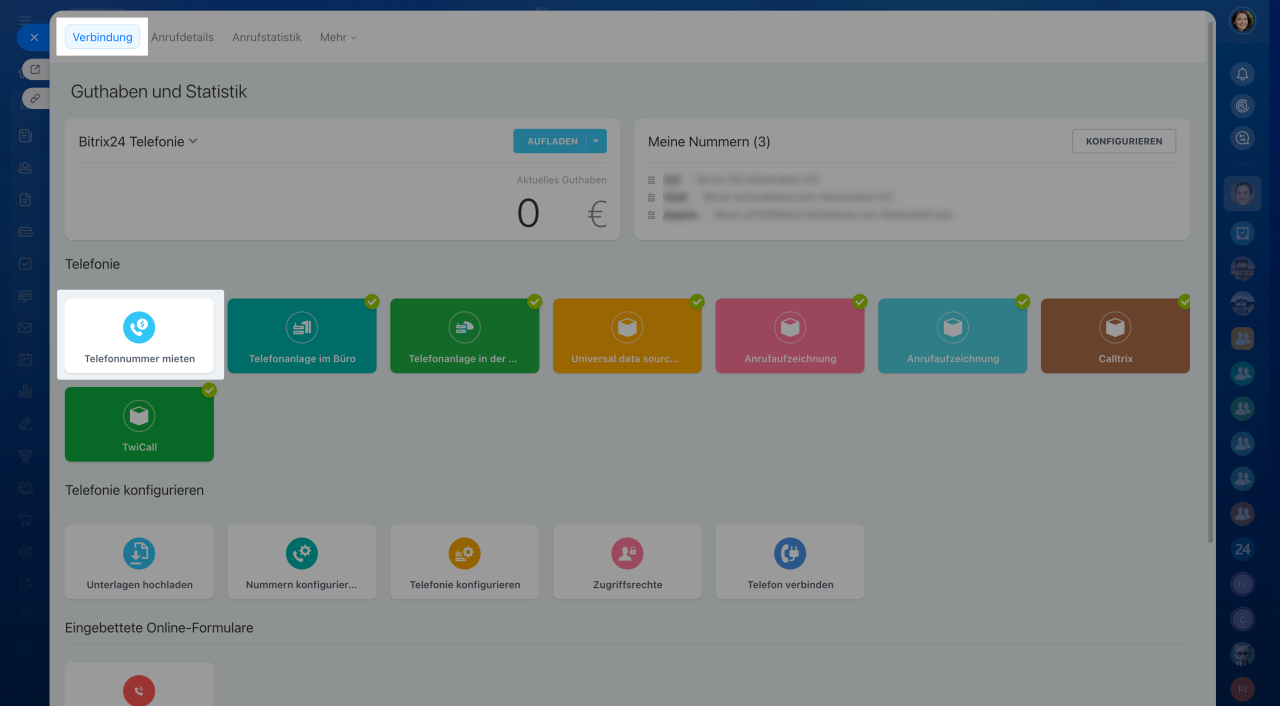Image resolution: width=1280 pixels, height=706 pixels.
Task: Click the user profile avatar at top right
Action: pos(1242,21)
